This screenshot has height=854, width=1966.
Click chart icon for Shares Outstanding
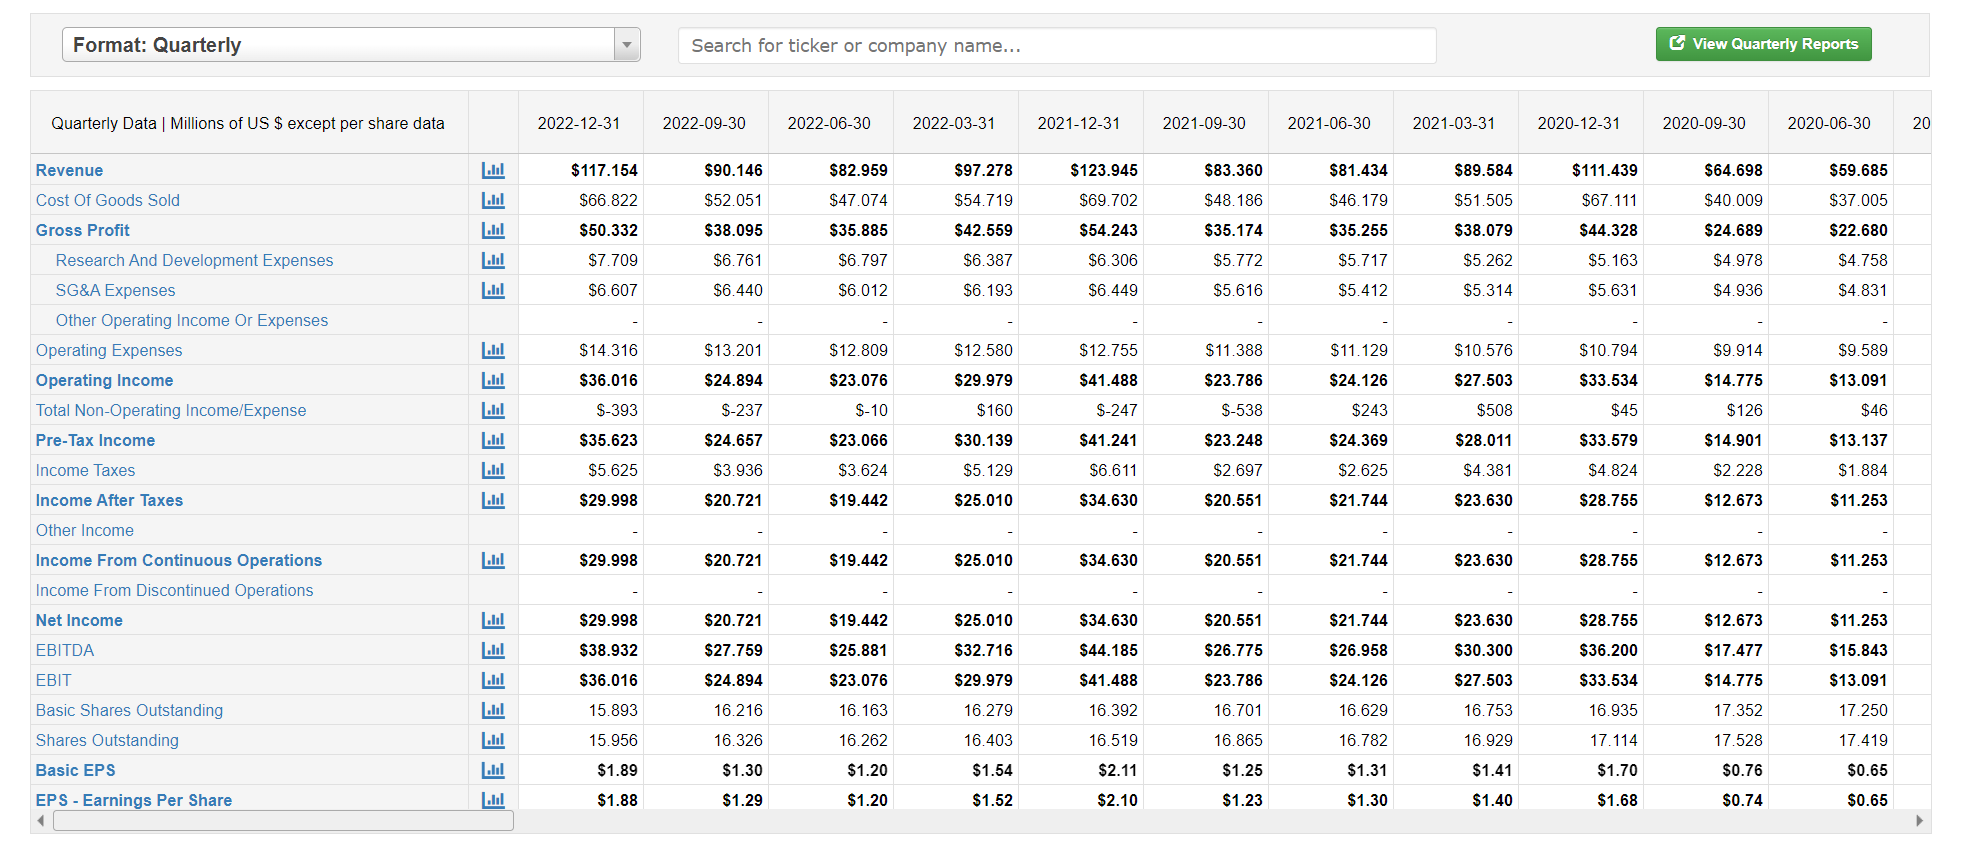coord(493,740)
